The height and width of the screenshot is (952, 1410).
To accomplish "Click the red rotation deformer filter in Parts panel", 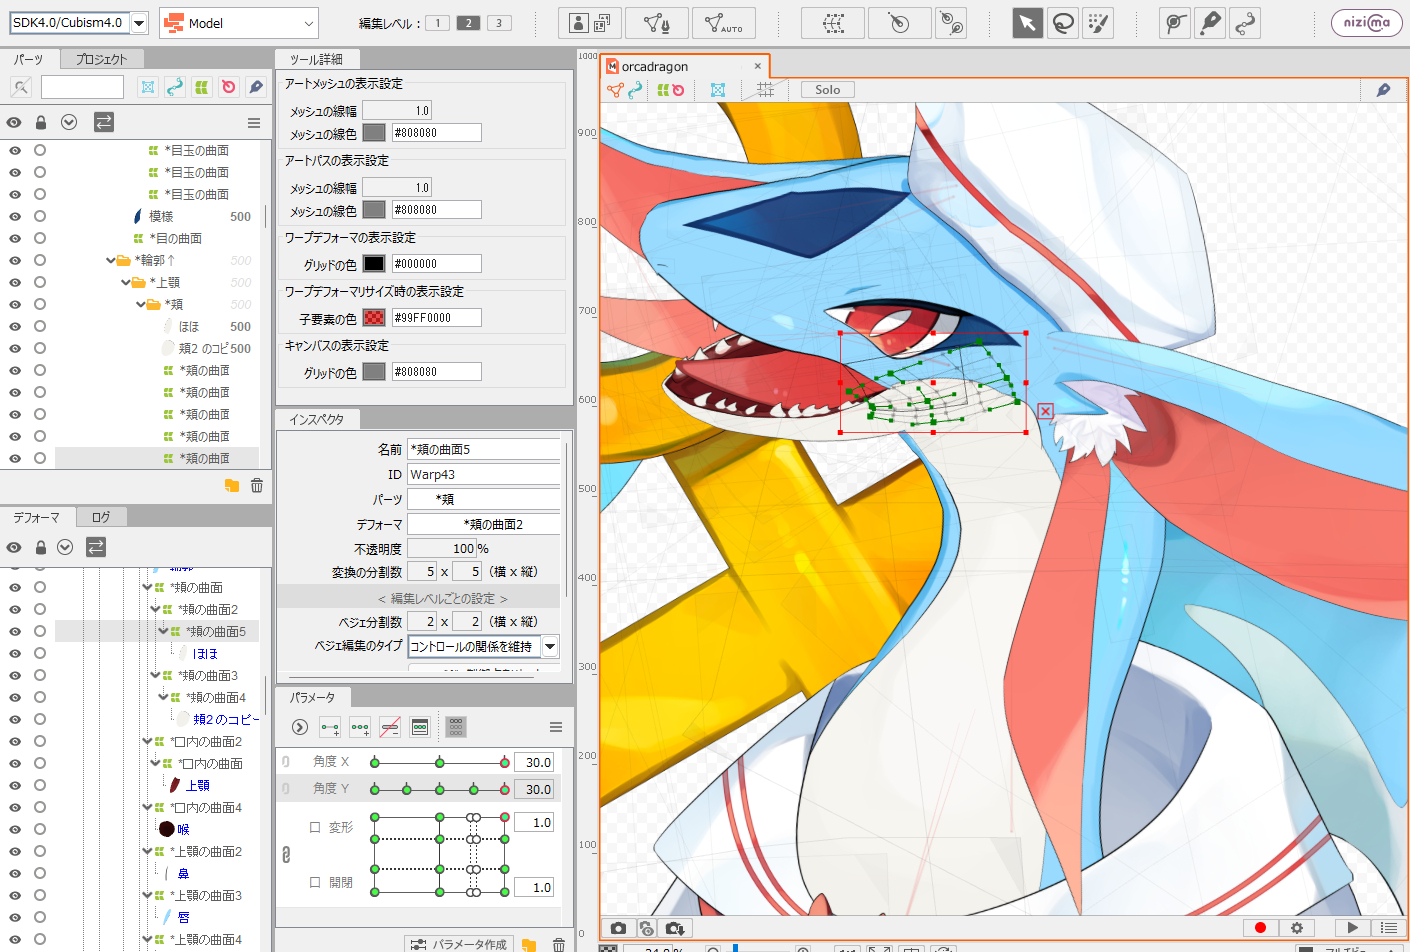I will pos(228,87).
